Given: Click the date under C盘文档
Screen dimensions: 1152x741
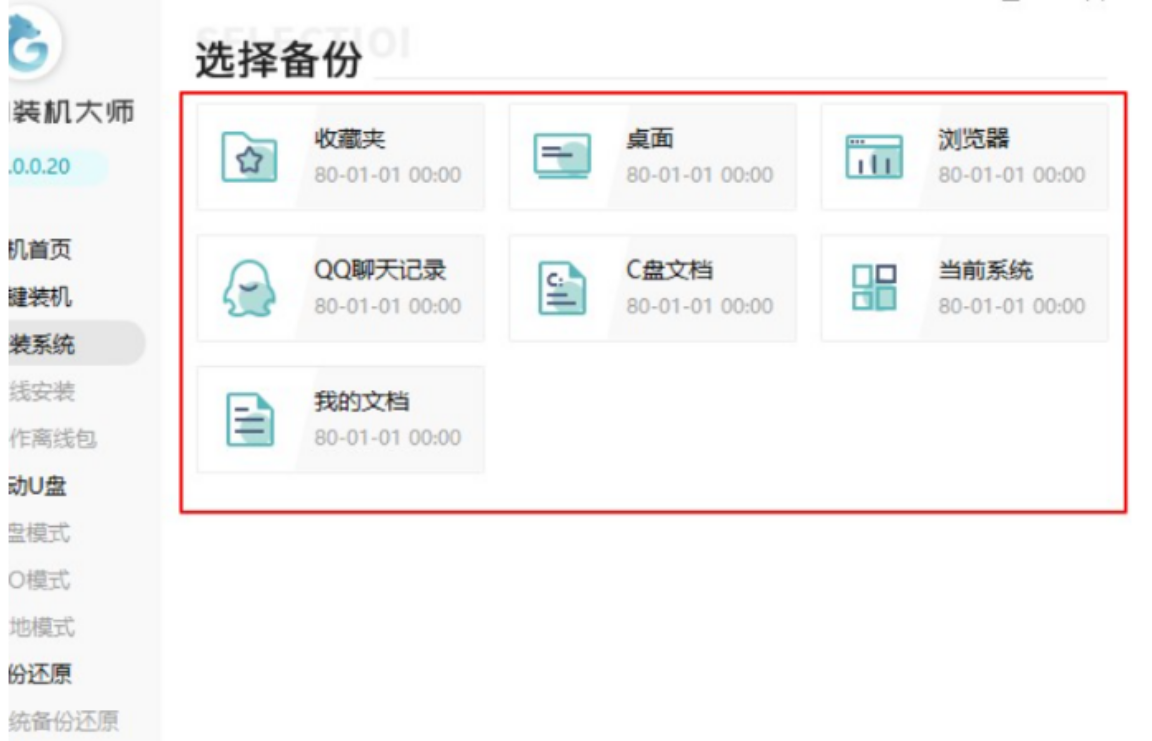Looking at the screenshot, I should click(699, 306).
